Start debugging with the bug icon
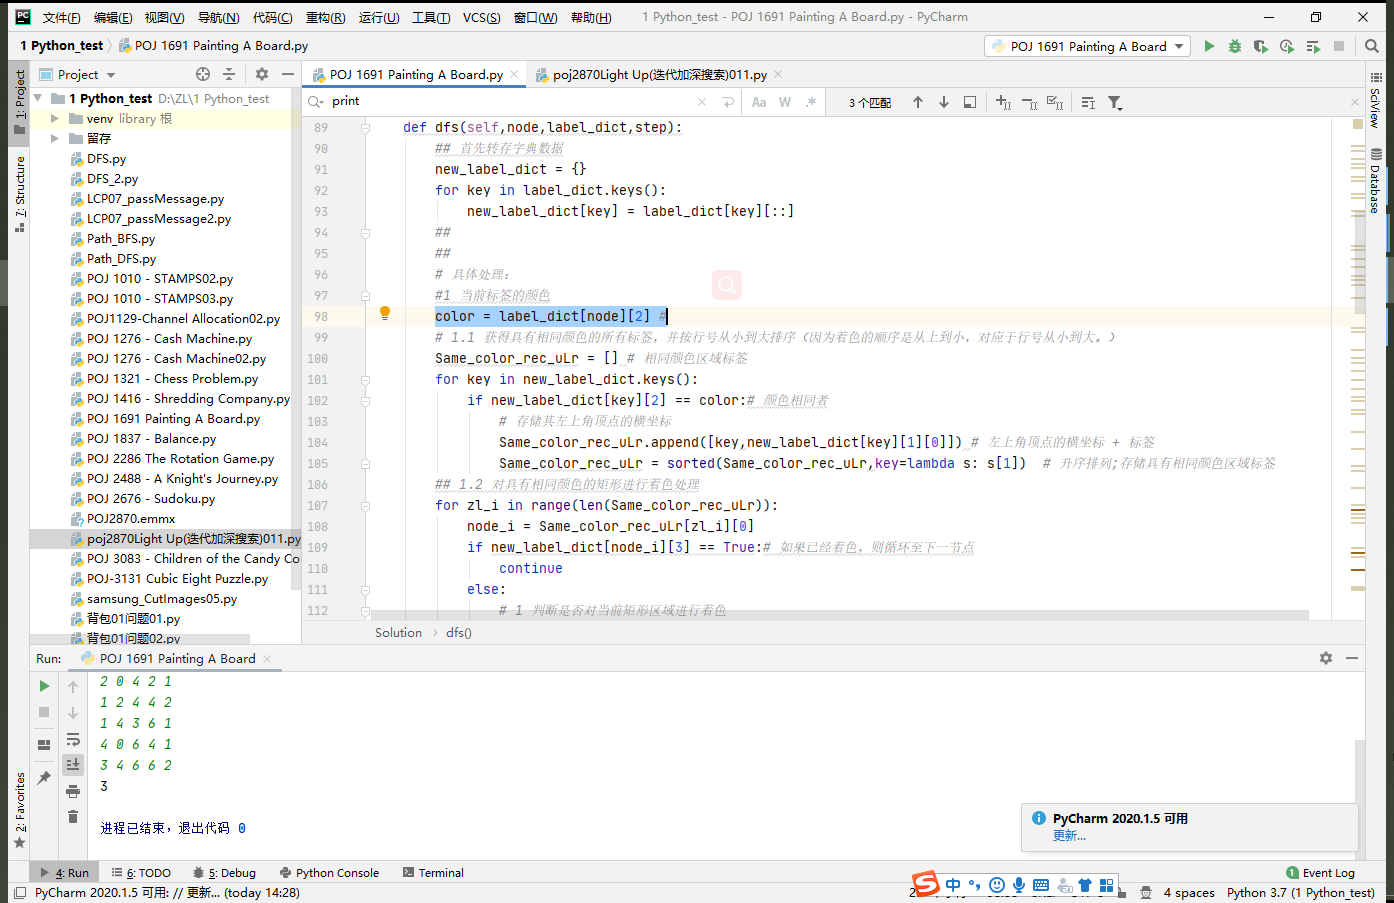 (x=1235, y=46)
